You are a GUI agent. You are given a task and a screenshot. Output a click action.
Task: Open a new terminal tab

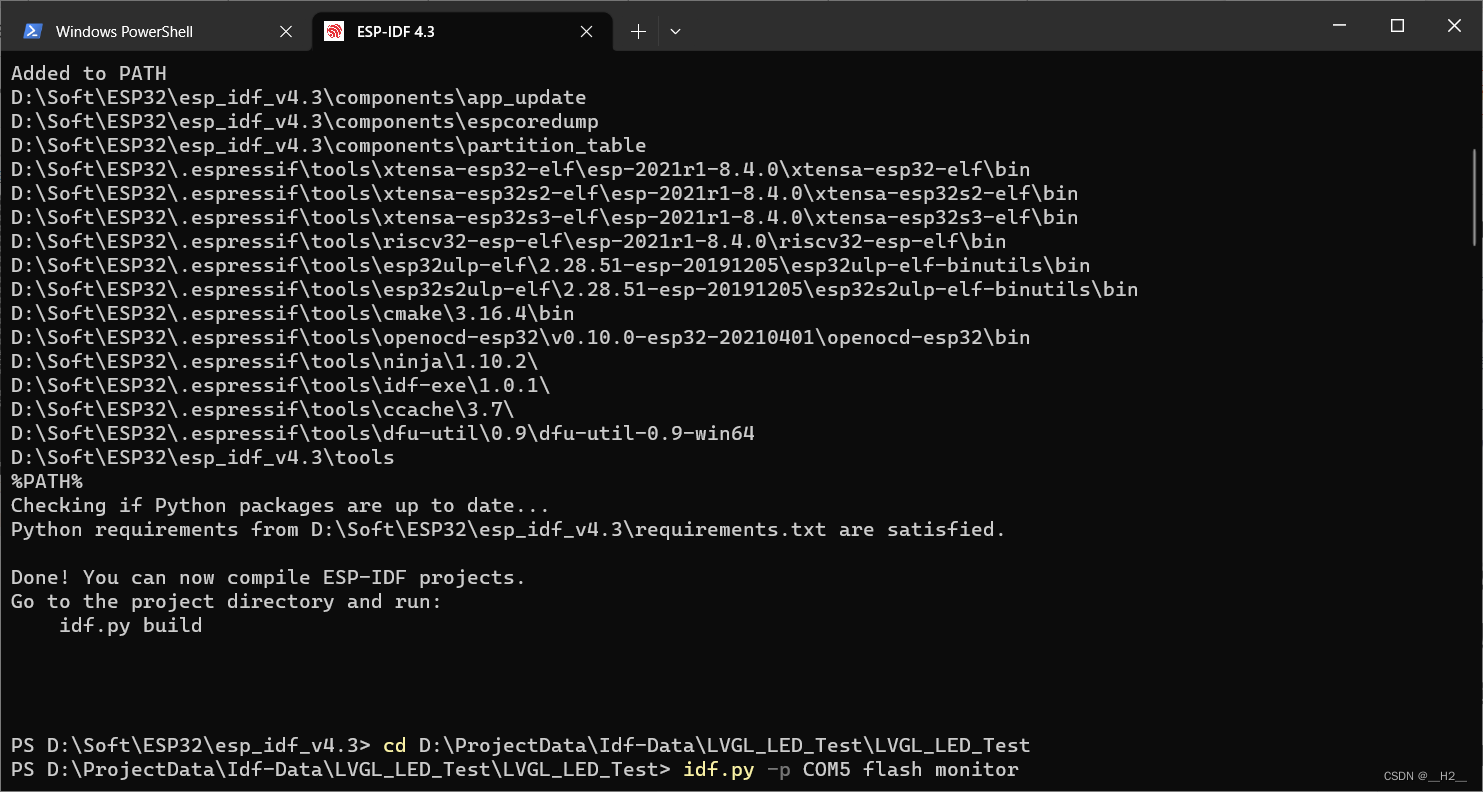tap(638, 32)
